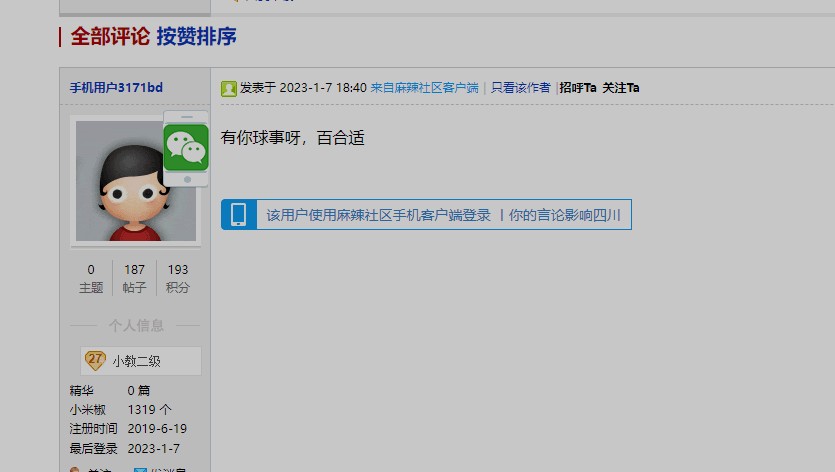Click the level 27 badge icon
The width and height of the screenshot is (835, 472).
tap(95, 360)
